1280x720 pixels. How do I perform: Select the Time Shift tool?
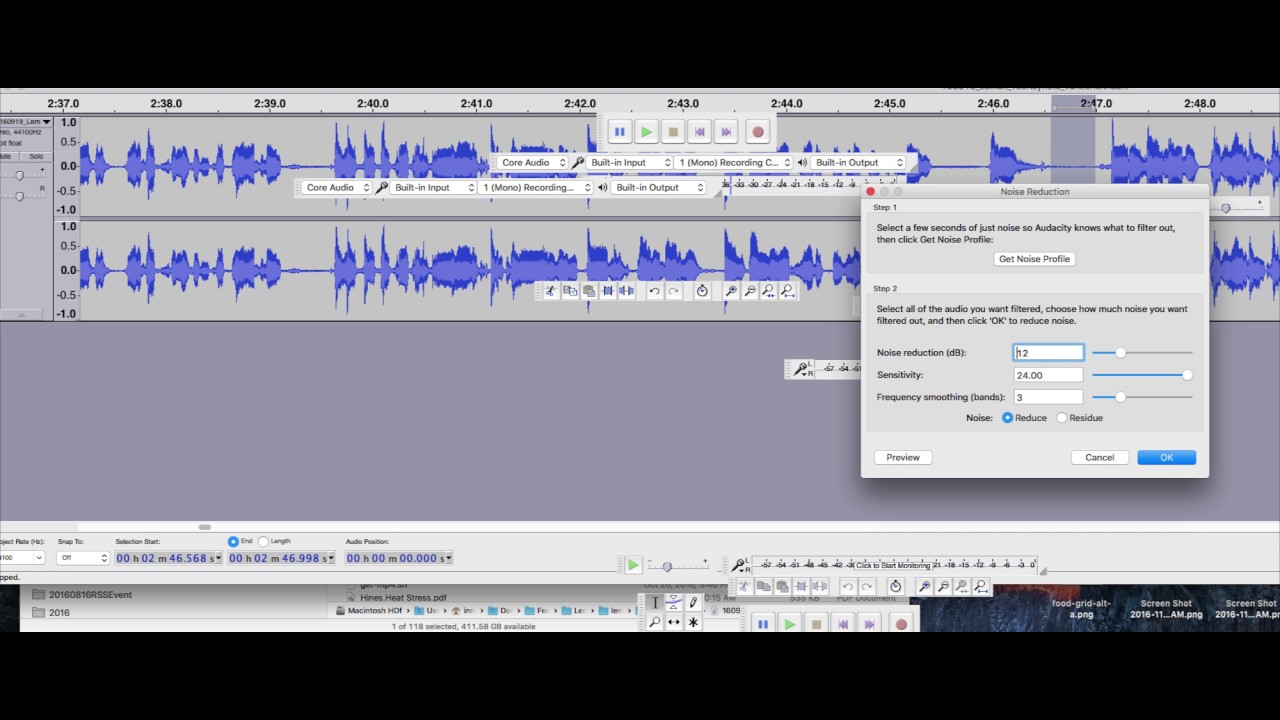(674, 622)
